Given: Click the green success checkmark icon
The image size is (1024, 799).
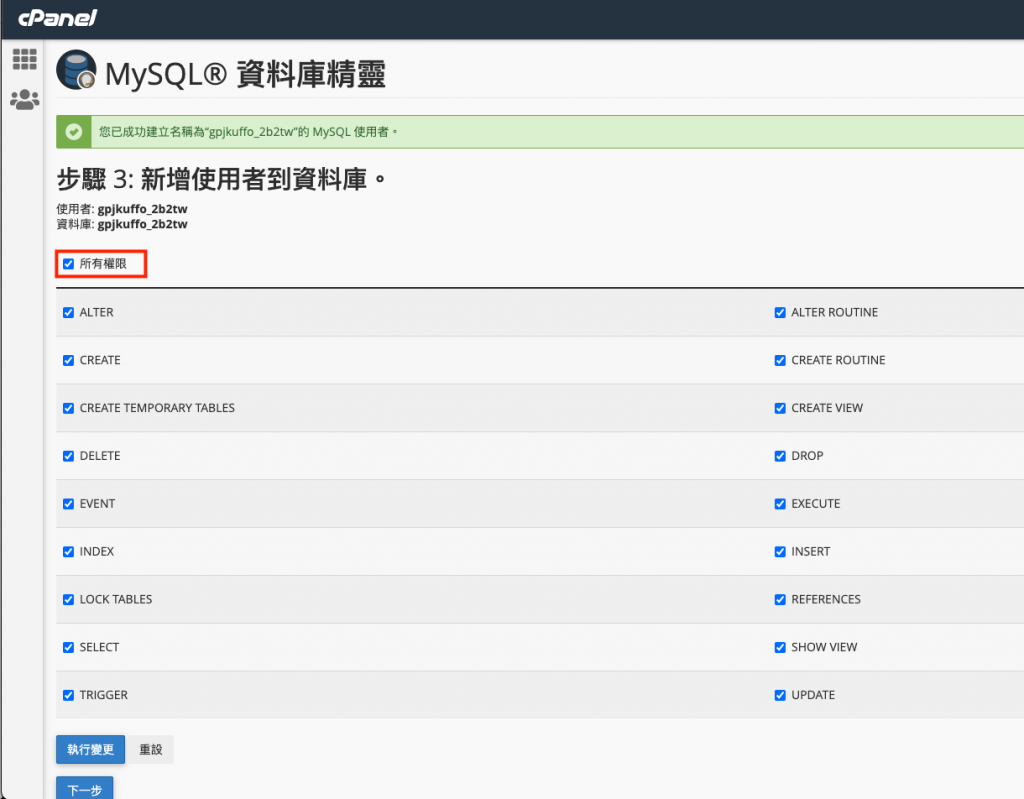Looking at the screenshot, I should pyautogui.click(x=74, y=132).
